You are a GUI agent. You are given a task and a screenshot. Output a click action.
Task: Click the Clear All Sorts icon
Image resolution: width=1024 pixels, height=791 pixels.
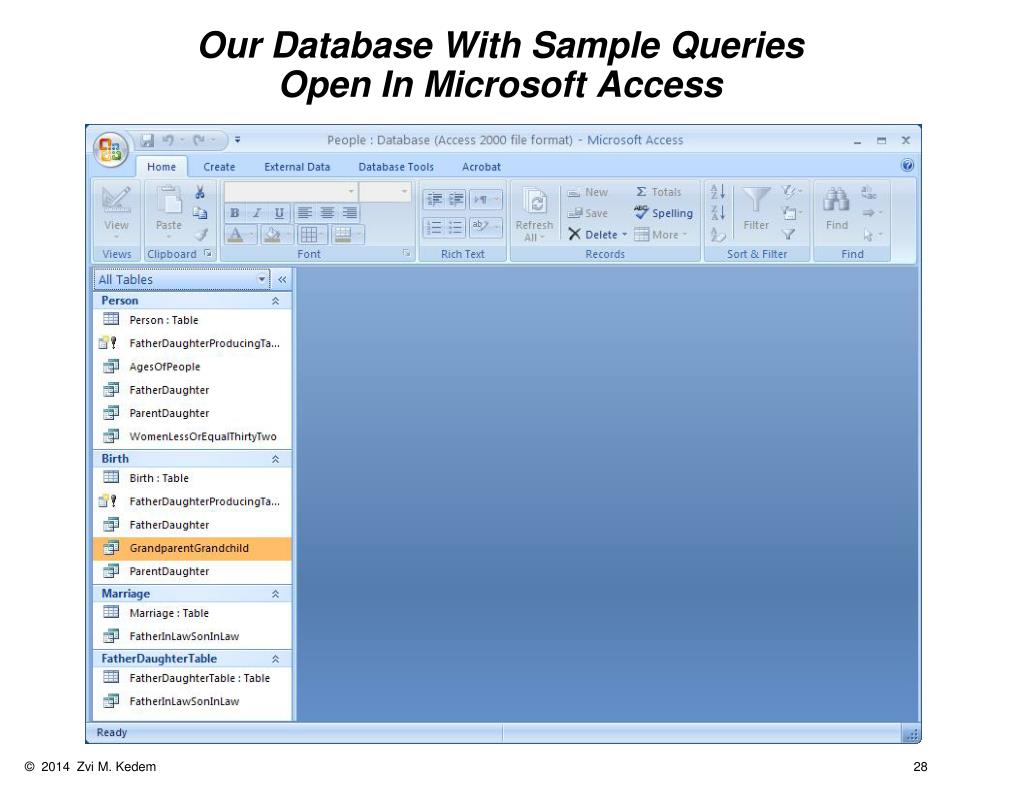tap(718, 234)
